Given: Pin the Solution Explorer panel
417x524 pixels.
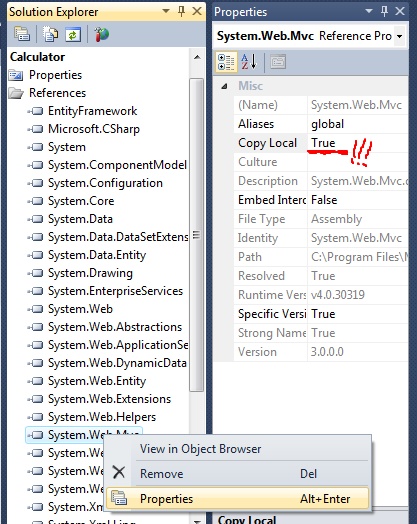Looking at the screenshot, I should click(181, 12).
